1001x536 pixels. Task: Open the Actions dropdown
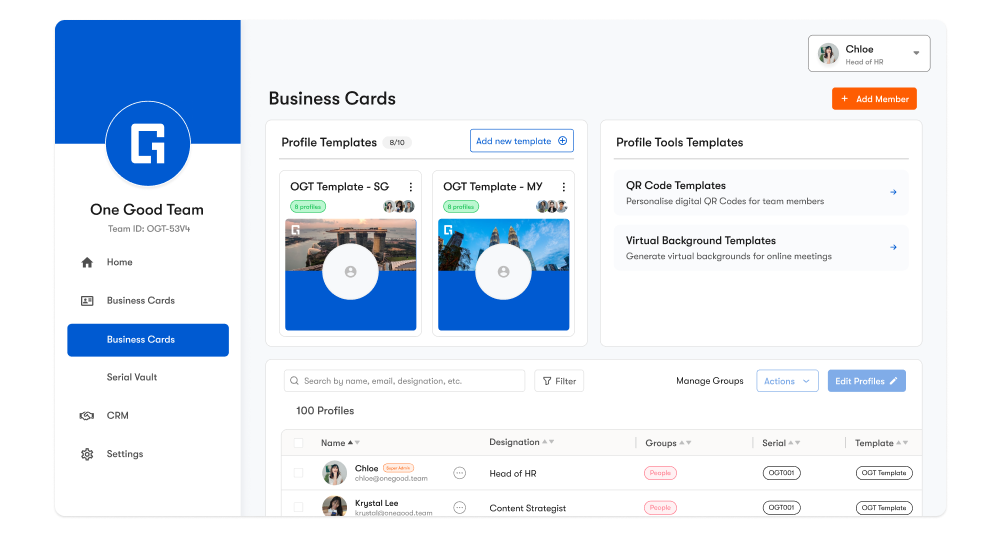point(787,381)
